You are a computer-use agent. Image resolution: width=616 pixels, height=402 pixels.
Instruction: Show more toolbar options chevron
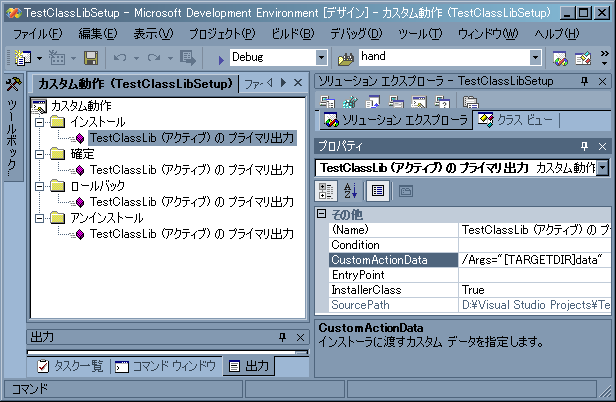tap(605, 58)
